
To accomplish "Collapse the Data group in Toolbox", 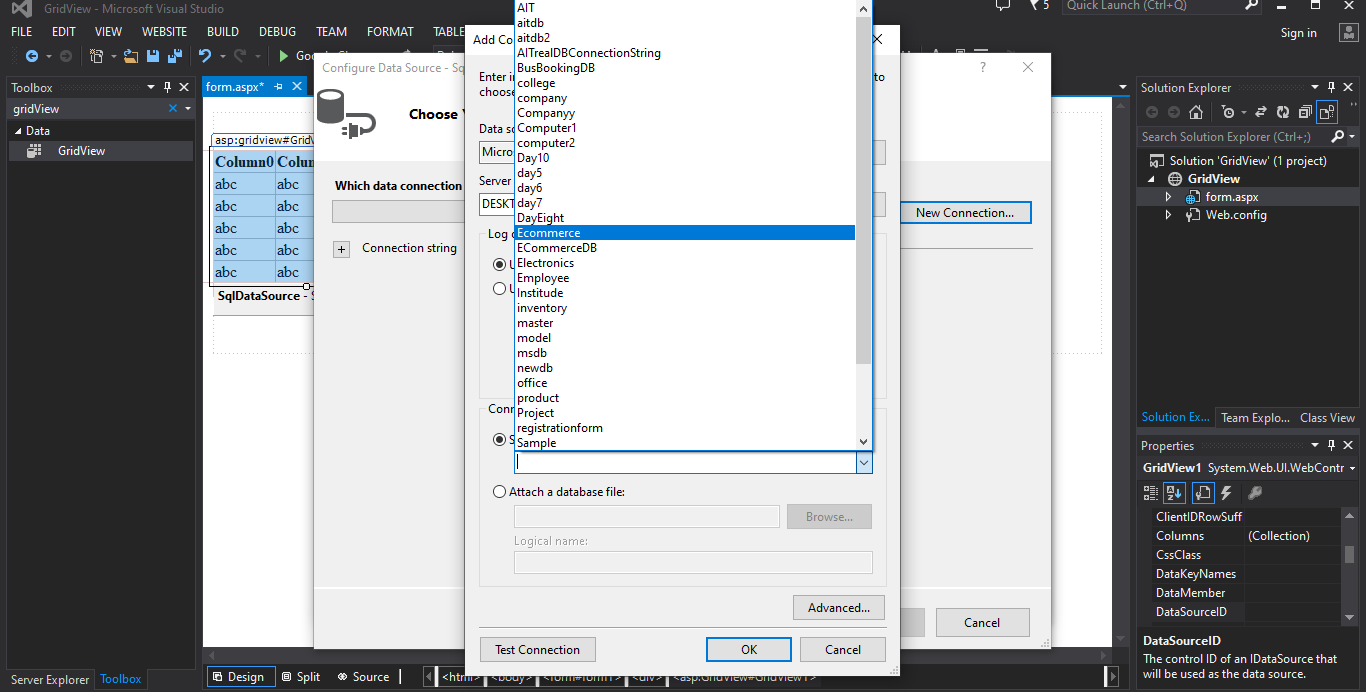I will 17,131.
